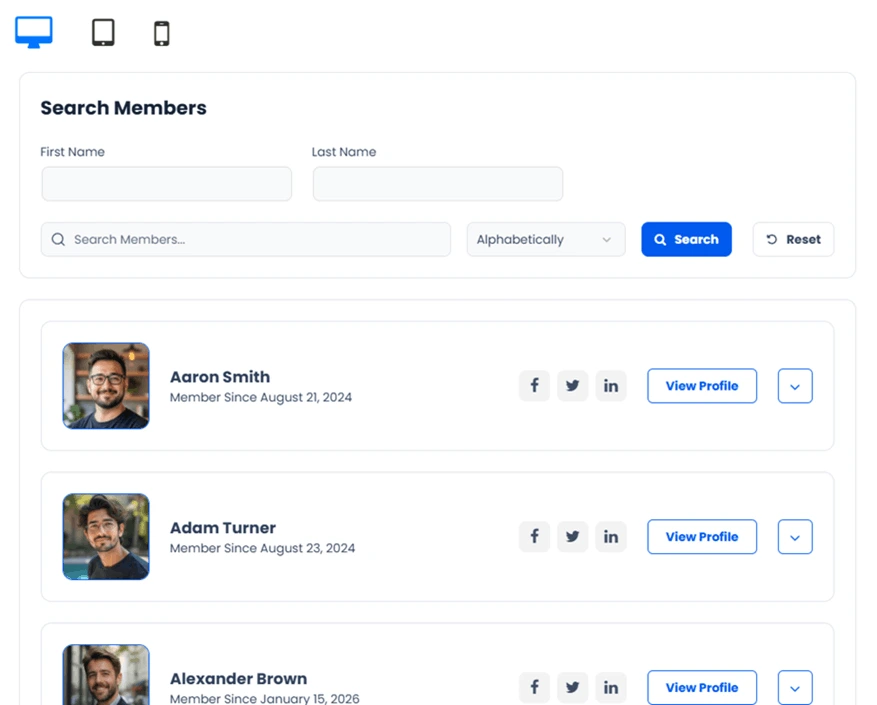
Task: Open Aaron Smith's Twitter link
Action: click(572, 386)
